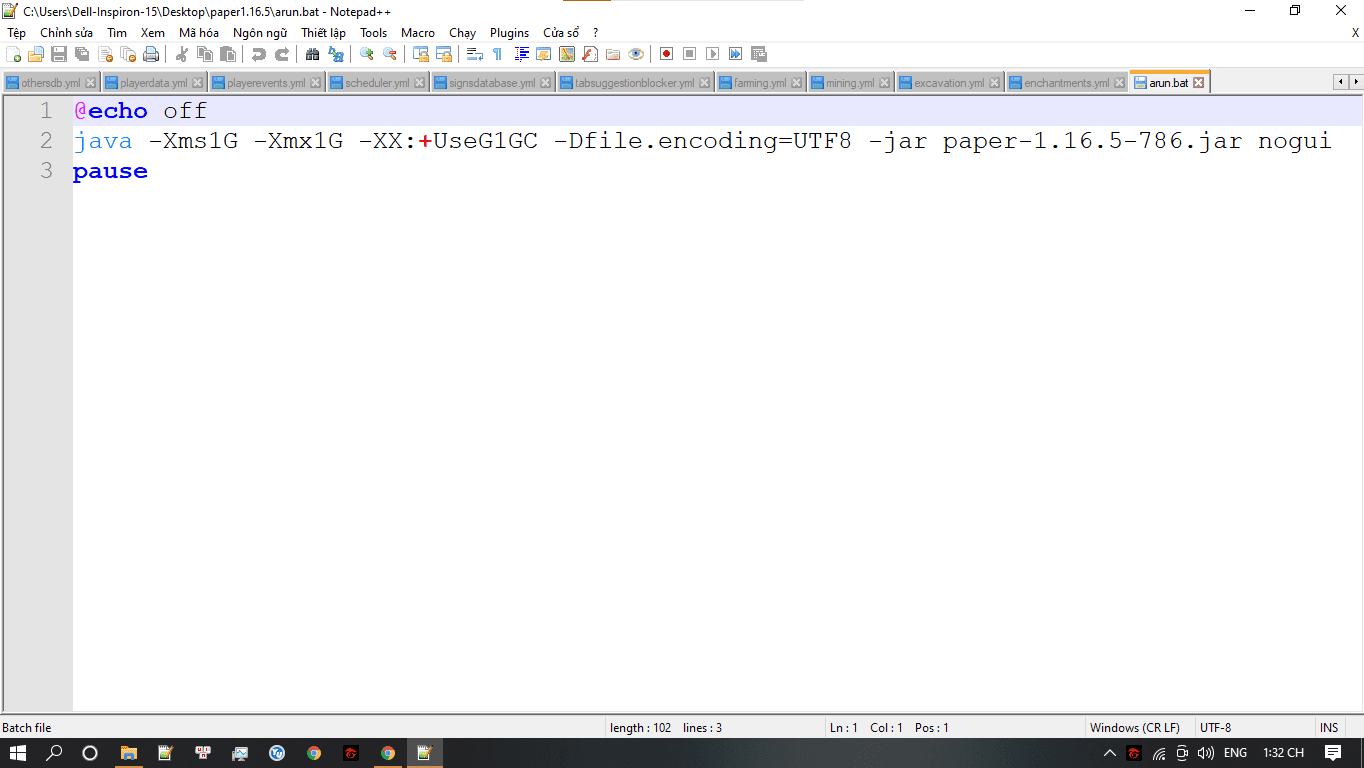Close the farming.yml tab

click(x=797, y=83)
